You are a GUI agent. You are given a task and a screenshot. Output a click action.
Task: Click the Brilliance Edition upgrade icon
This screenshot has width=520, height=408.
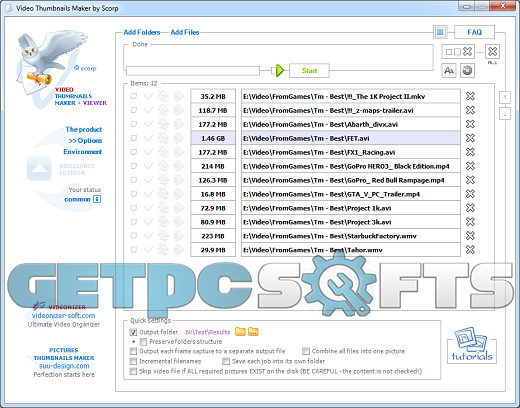click(39, 168)
